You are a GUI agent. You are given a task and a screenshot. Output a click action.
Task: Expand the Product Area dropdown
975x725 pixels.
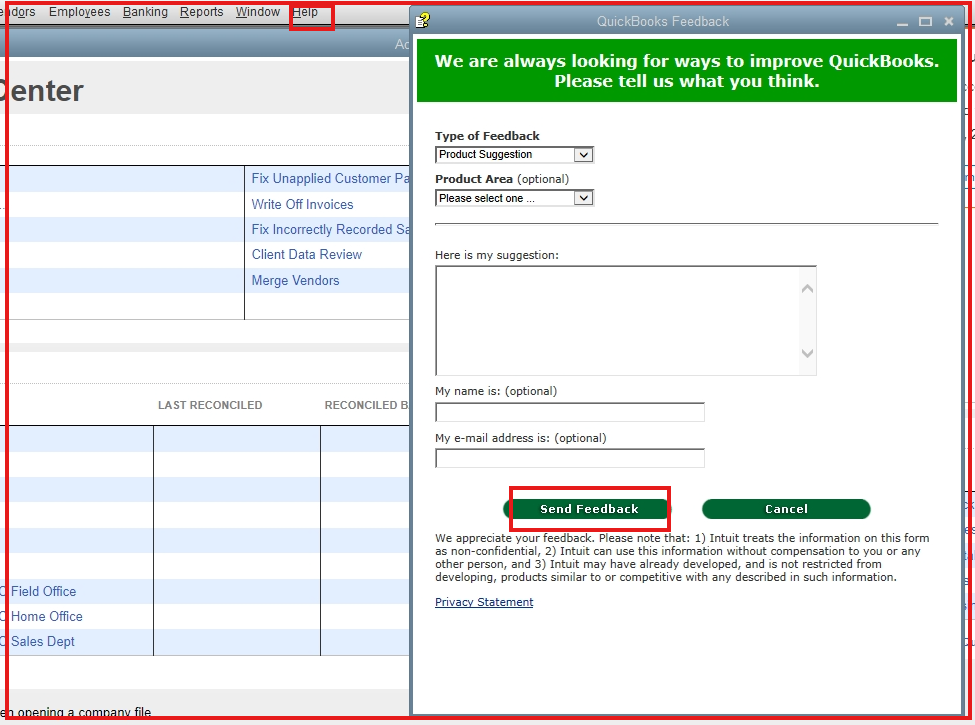point(583,198)
